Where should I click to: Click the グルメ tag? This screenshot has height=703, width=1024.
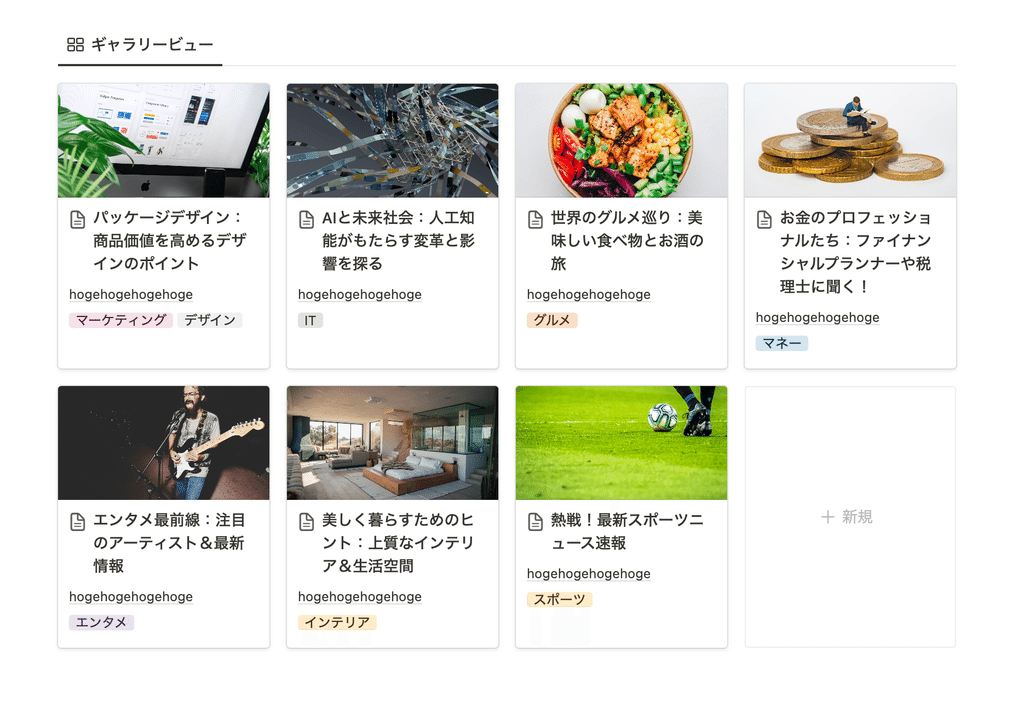click(x=552, y=320)
